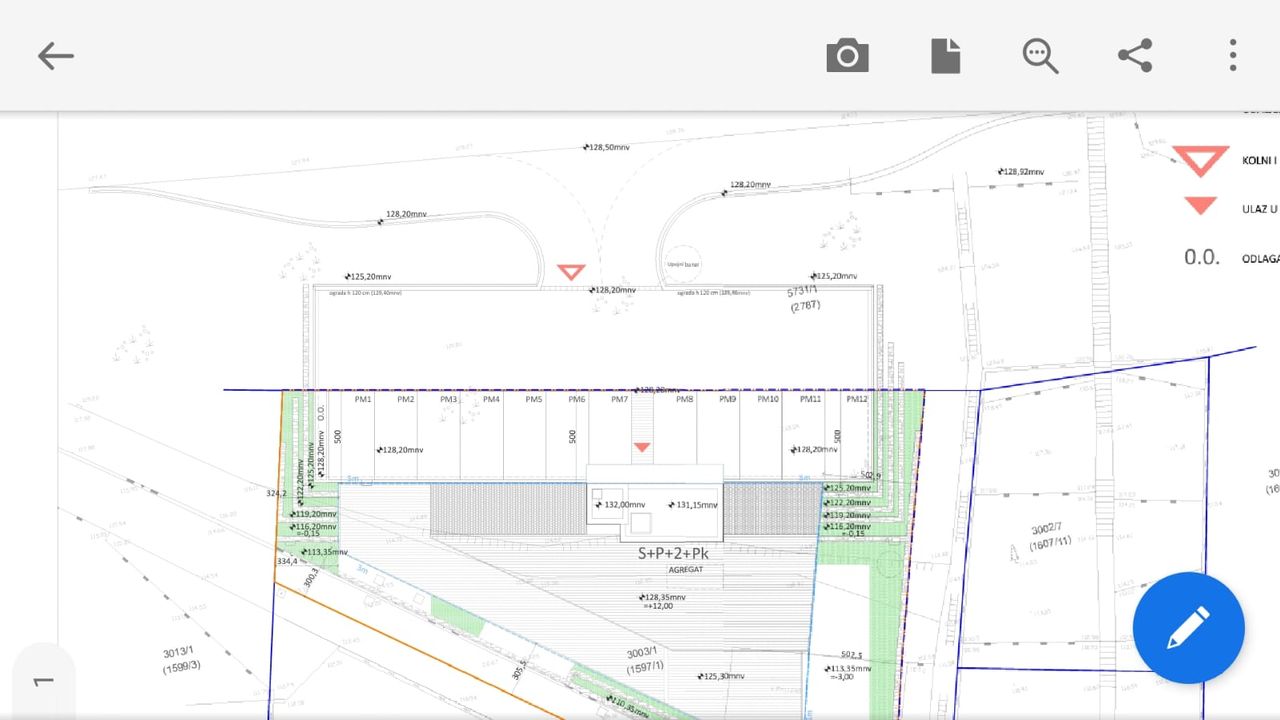Click the 324,2 dimension label
This screenshot has height=720, width=1280.
pyautogui.click(x=277, y=493)
